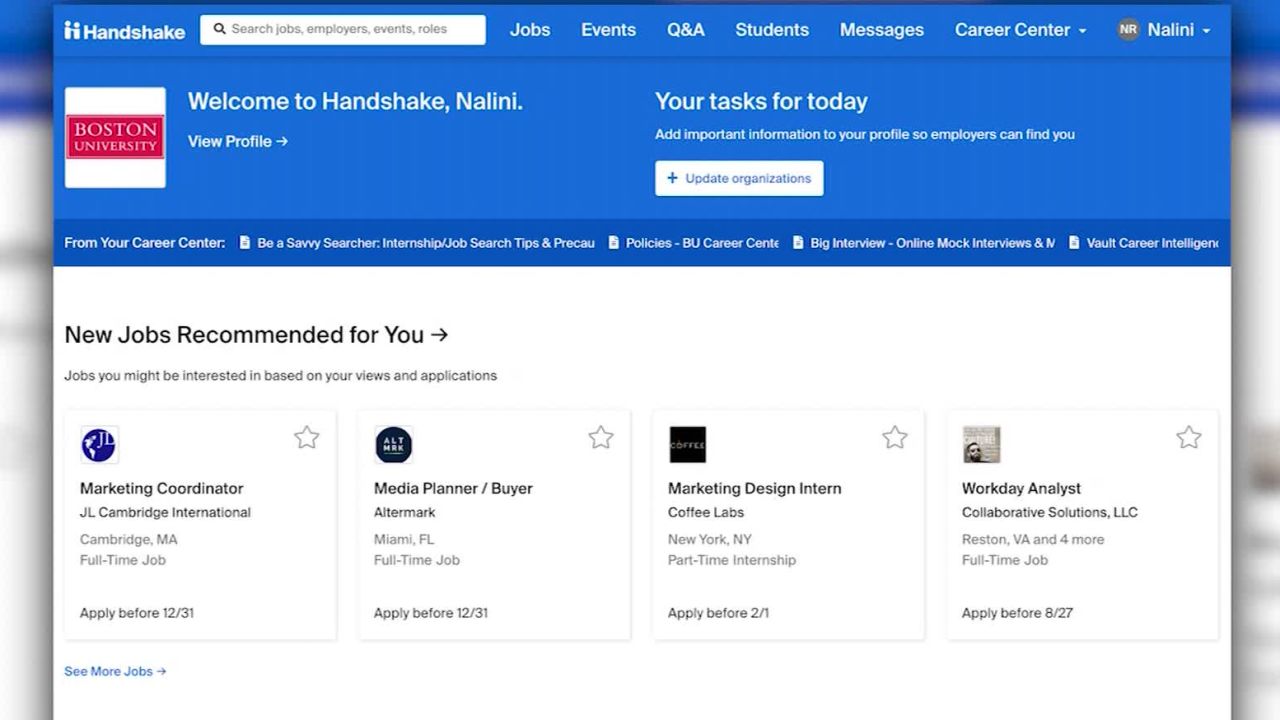1280x720 pixels.
Task: Favorite the Marketing Design Intern job
Action: point(895,437)
